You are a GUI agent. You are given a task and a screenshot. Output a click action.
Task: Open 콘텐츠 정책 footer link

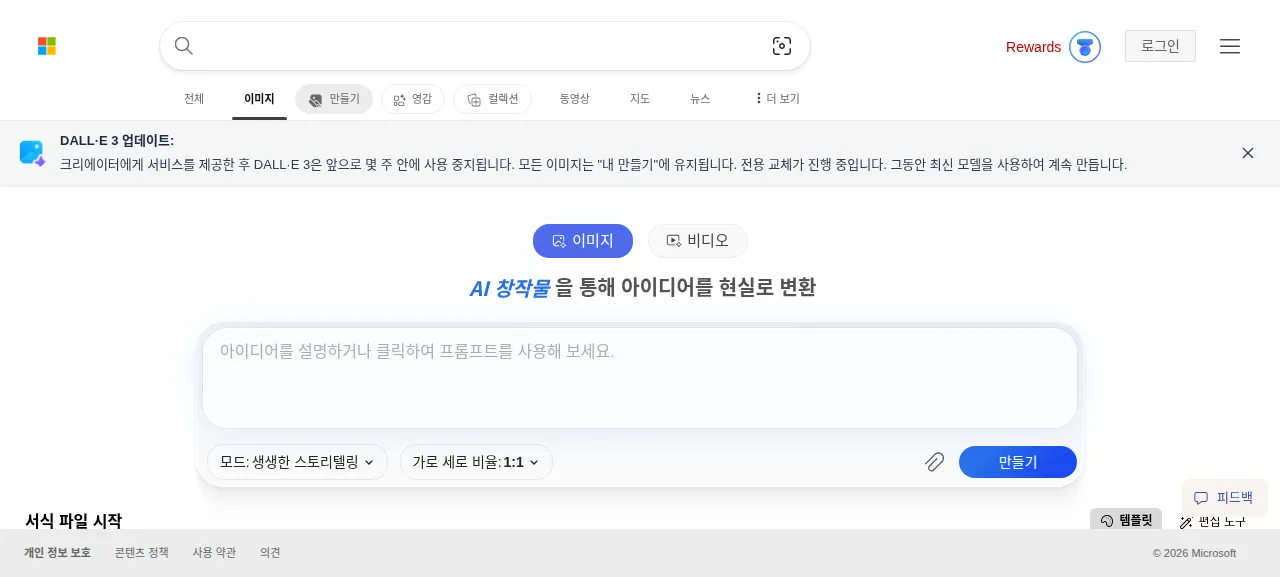142,553
